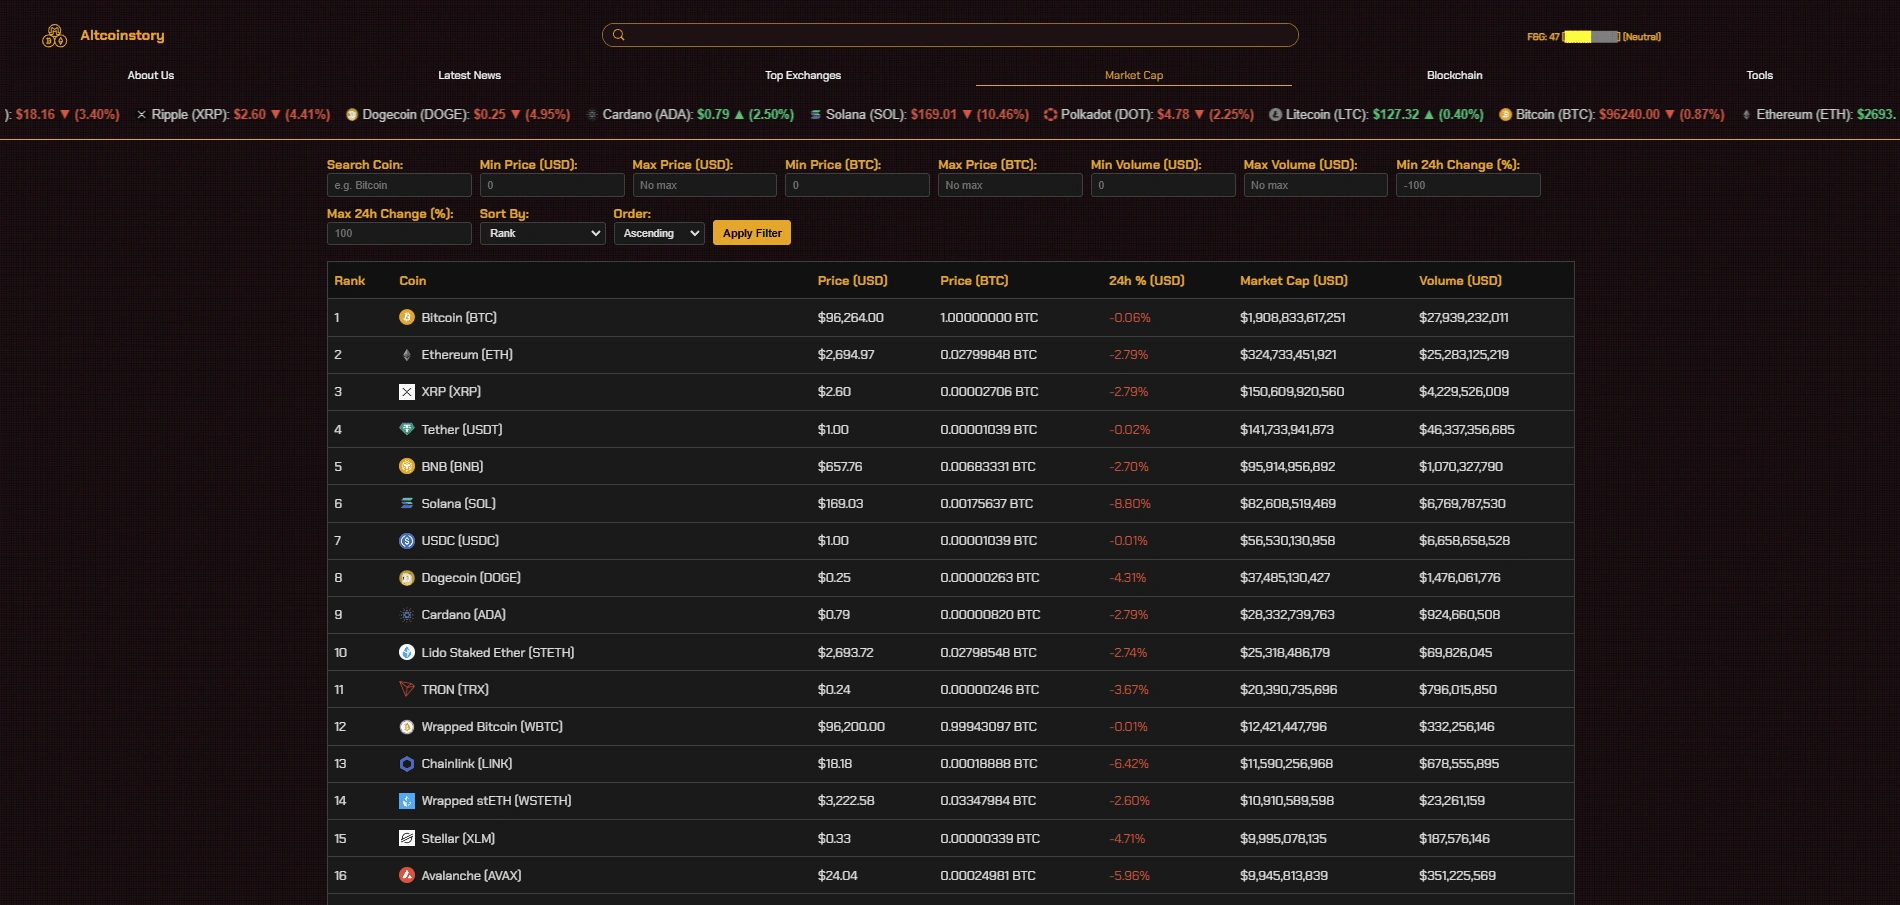Click the Search Coin input field
Image resolution: width=1900 pixels, height=905 pixels.
point(399,185)
